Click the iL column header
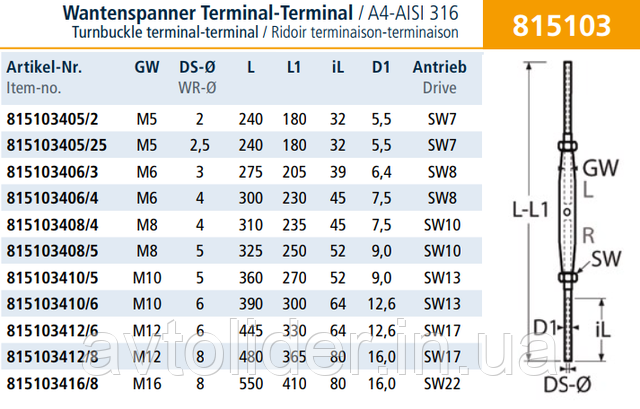This screenshot has height=409, width=640. tap(338, 67)
